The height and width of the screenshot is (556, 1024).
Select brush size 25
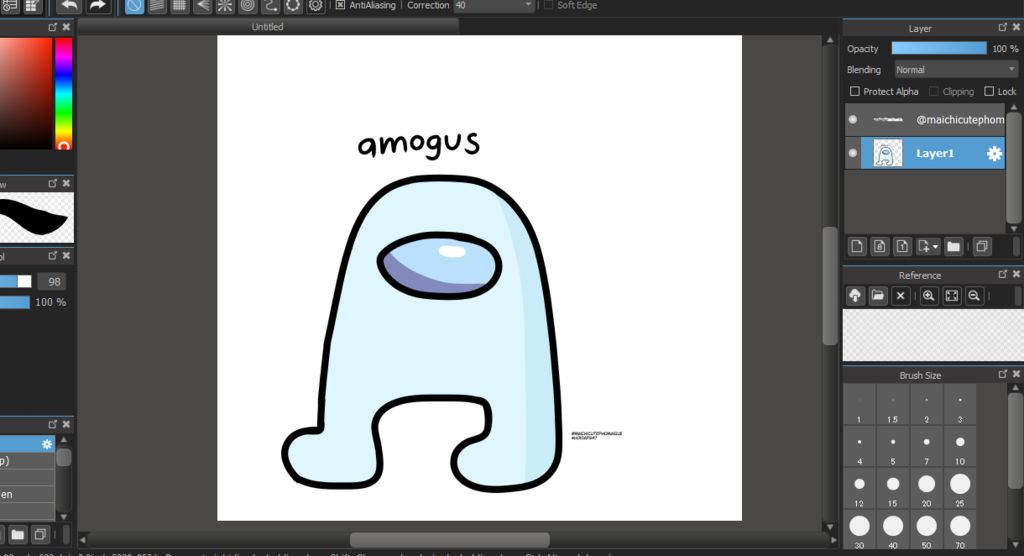(960, 489)
